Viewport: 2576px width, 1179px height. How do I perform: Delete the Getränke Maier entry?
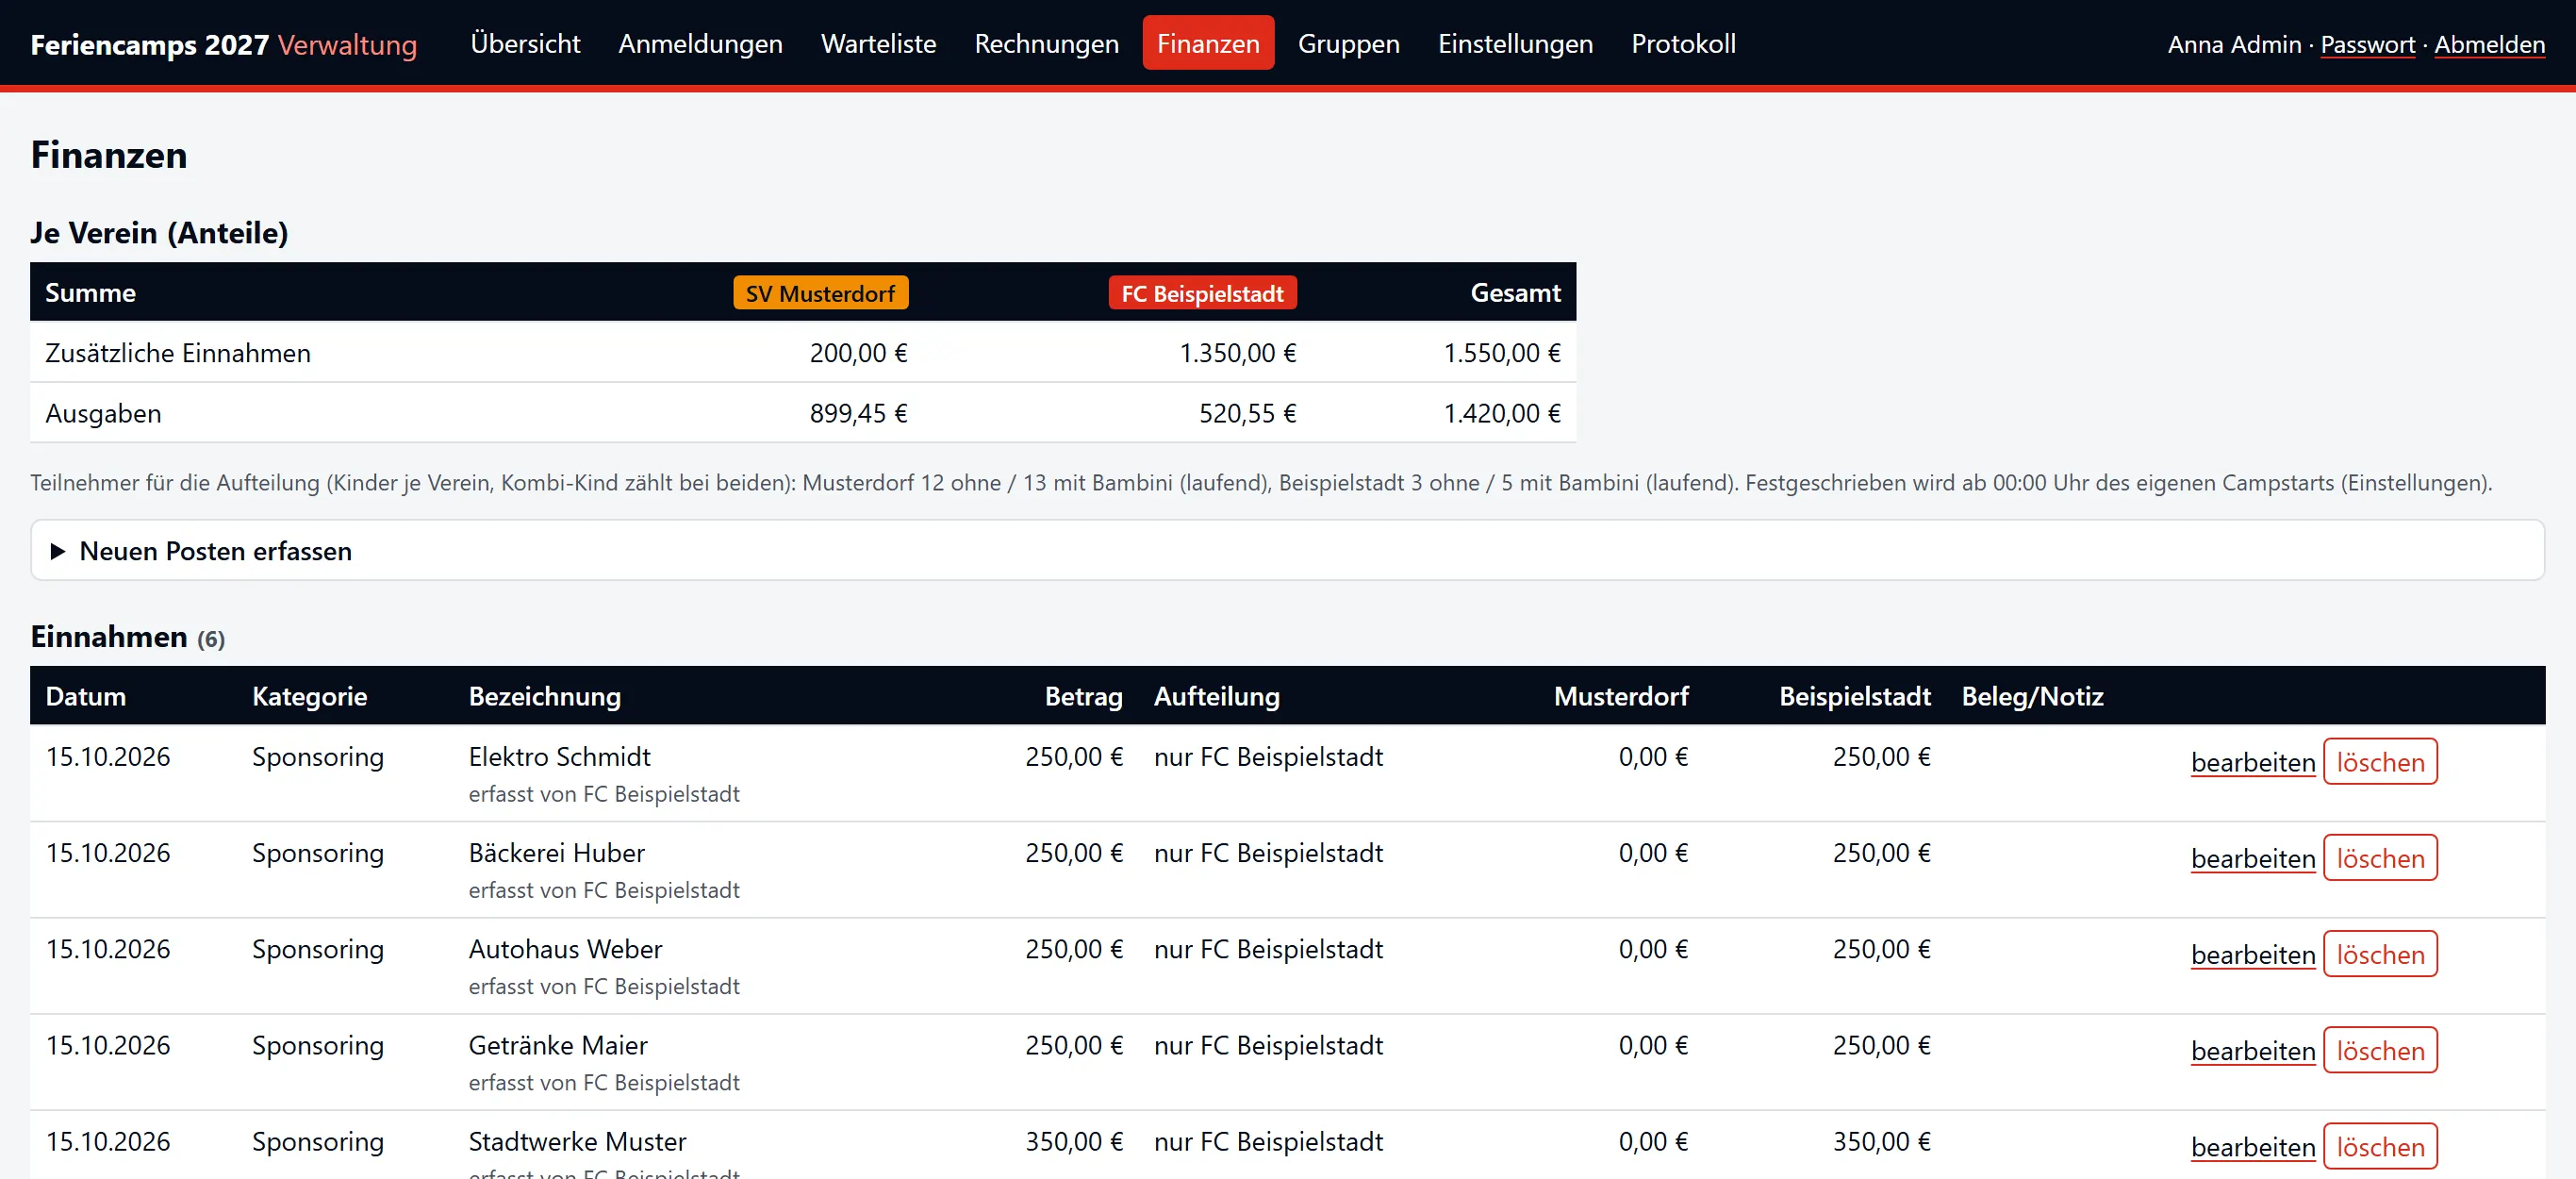pyautogui.click(x=2380, y=1050)
